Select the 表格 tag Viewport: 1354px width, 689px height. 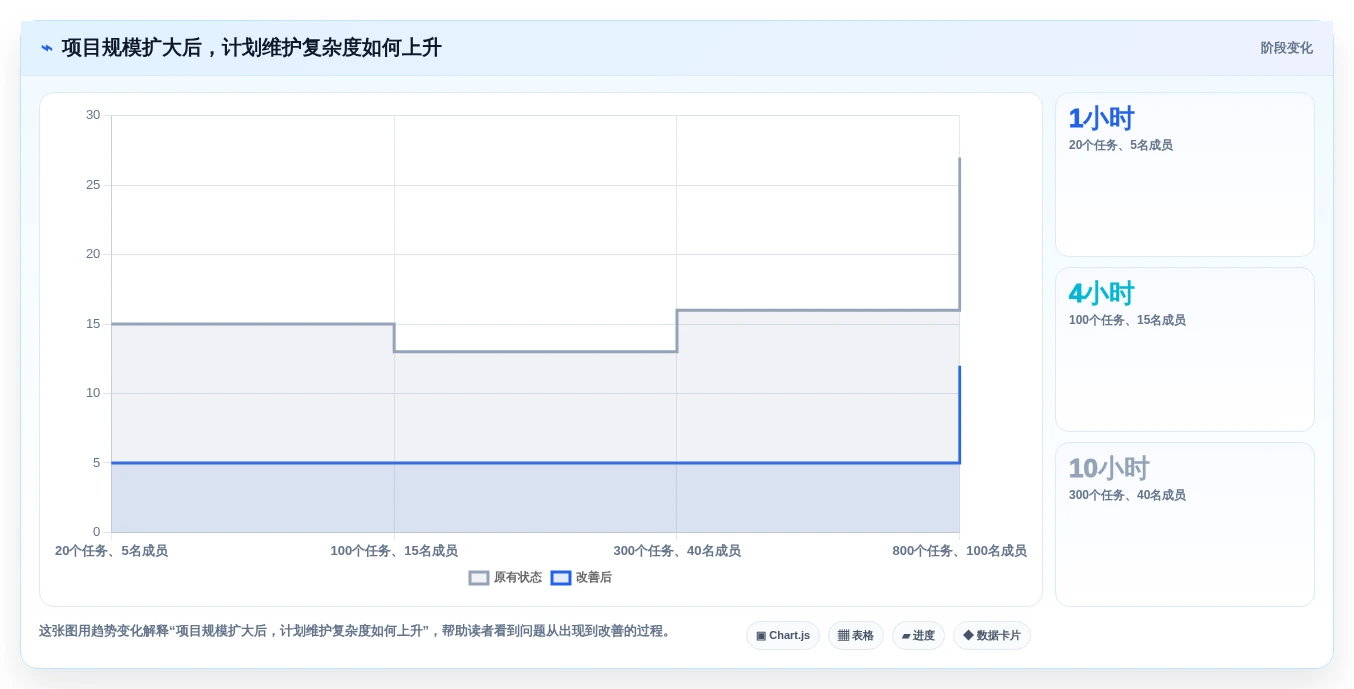click(x=856, y=636)
